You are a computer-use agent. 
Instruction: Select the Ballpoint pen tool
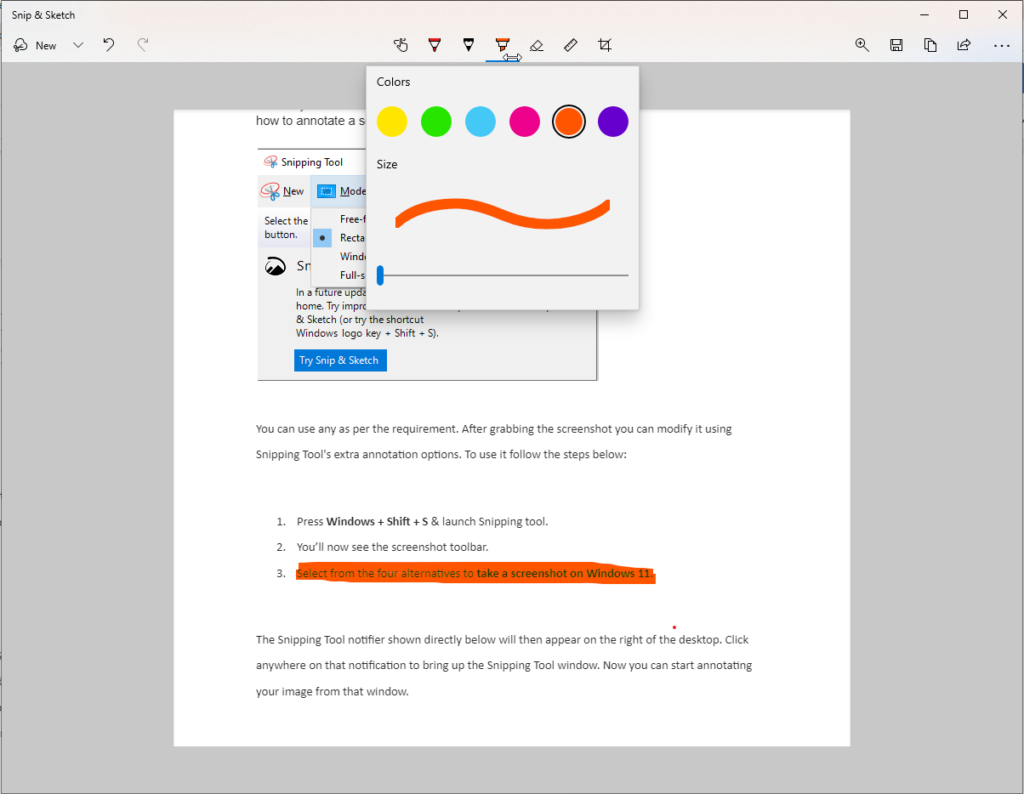tap(435, 45)
